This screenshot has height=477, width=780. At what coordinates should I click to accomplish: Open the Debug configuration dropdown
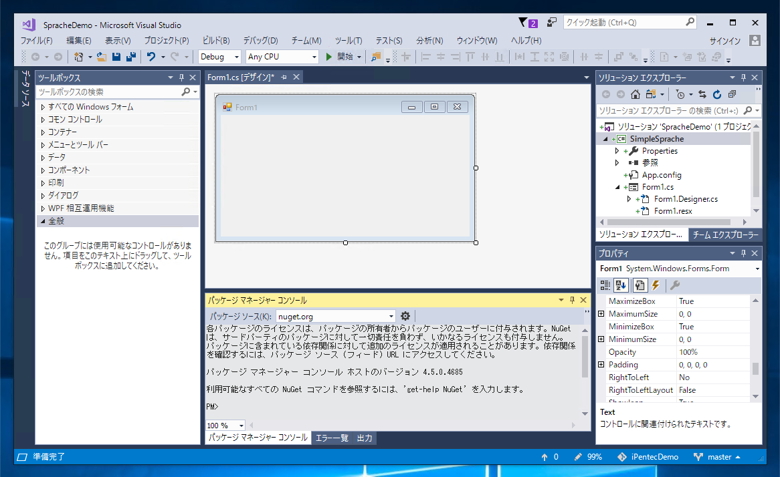pyautogui.click(x=236, y=57)
